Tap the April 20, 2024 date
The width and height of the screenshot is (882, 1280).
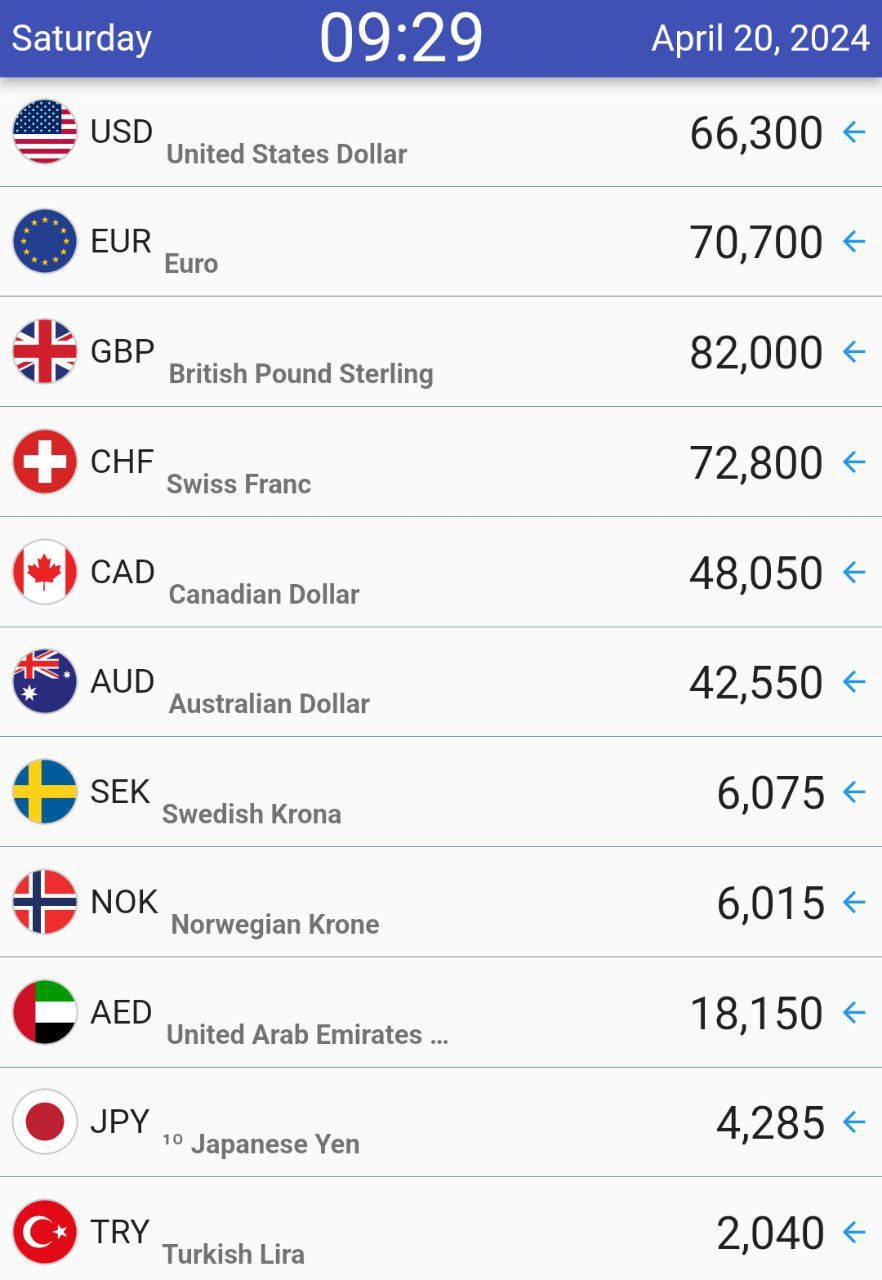click(761, 38)
